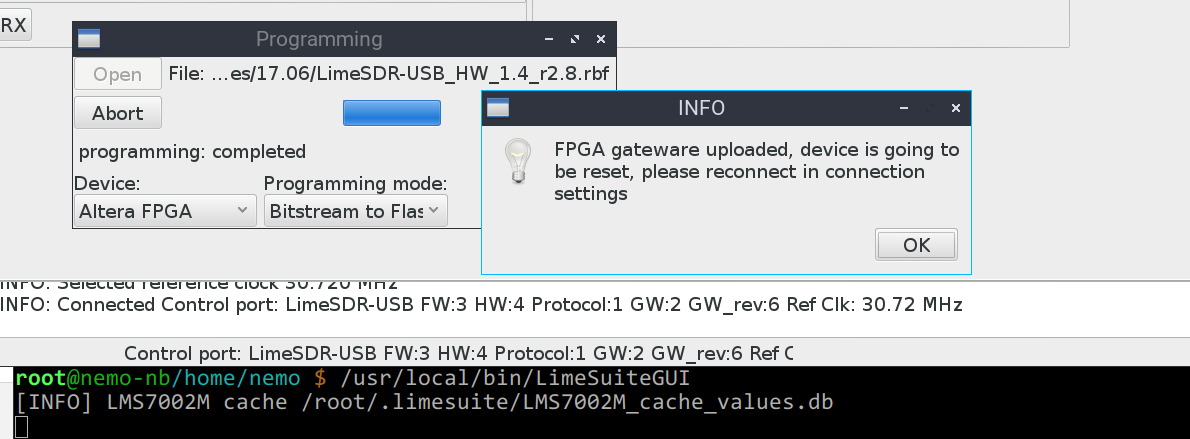Click the blue programming progress bar
1190x439 pixels.
point(392,112)
